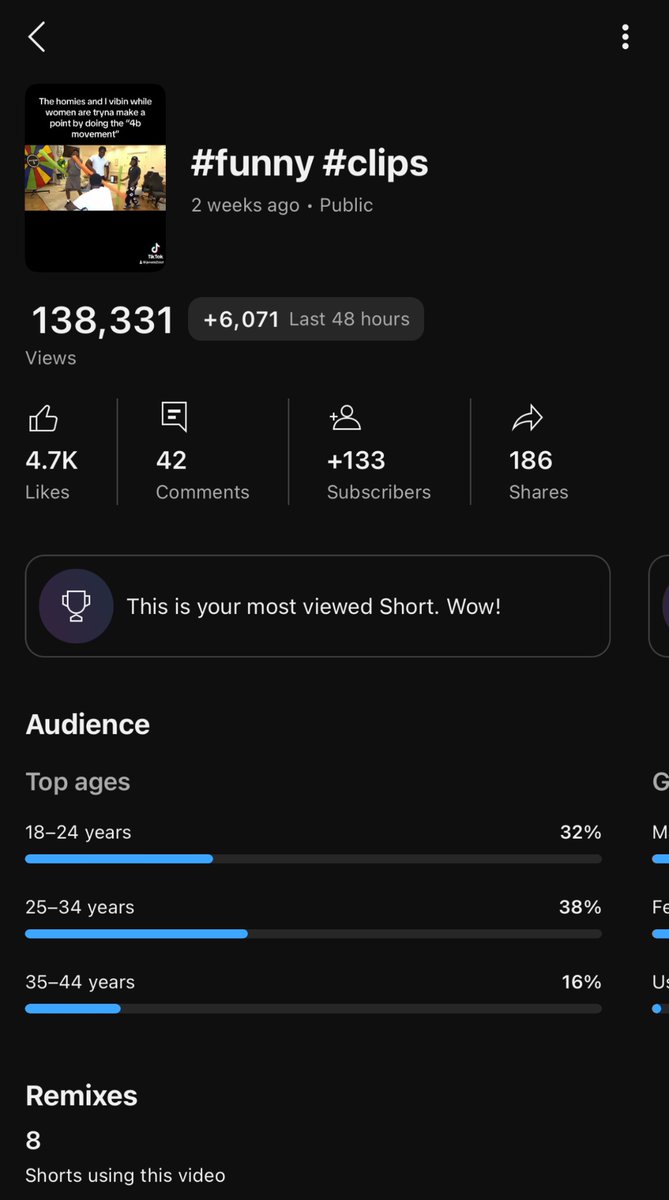Tap the trophy icon on the card
The image size is (669, 1200).
tap(76, 606)
